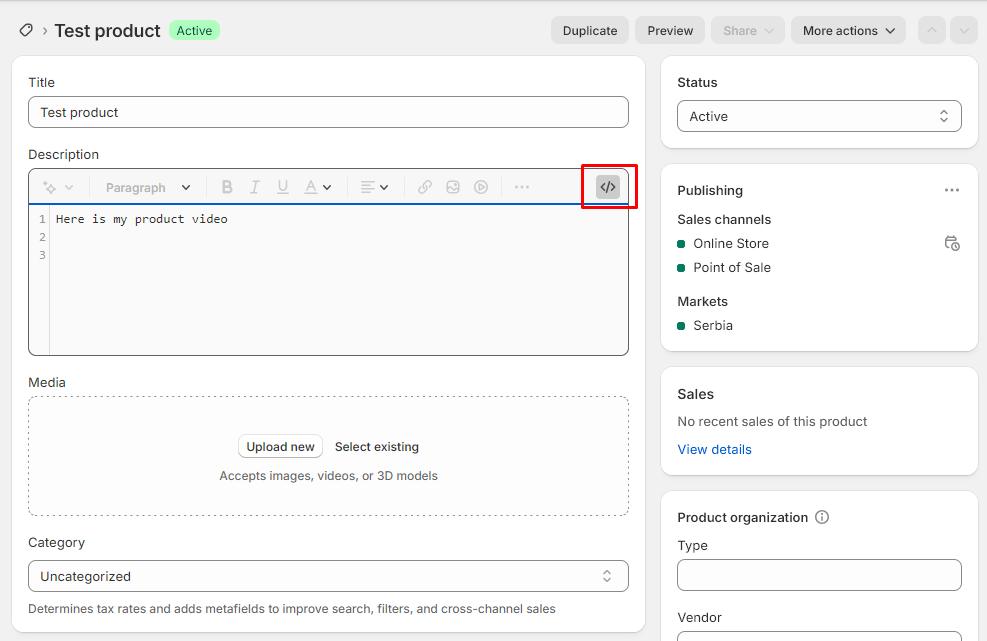
Task: Click the Title input field
Action: [x=328, y=112]
